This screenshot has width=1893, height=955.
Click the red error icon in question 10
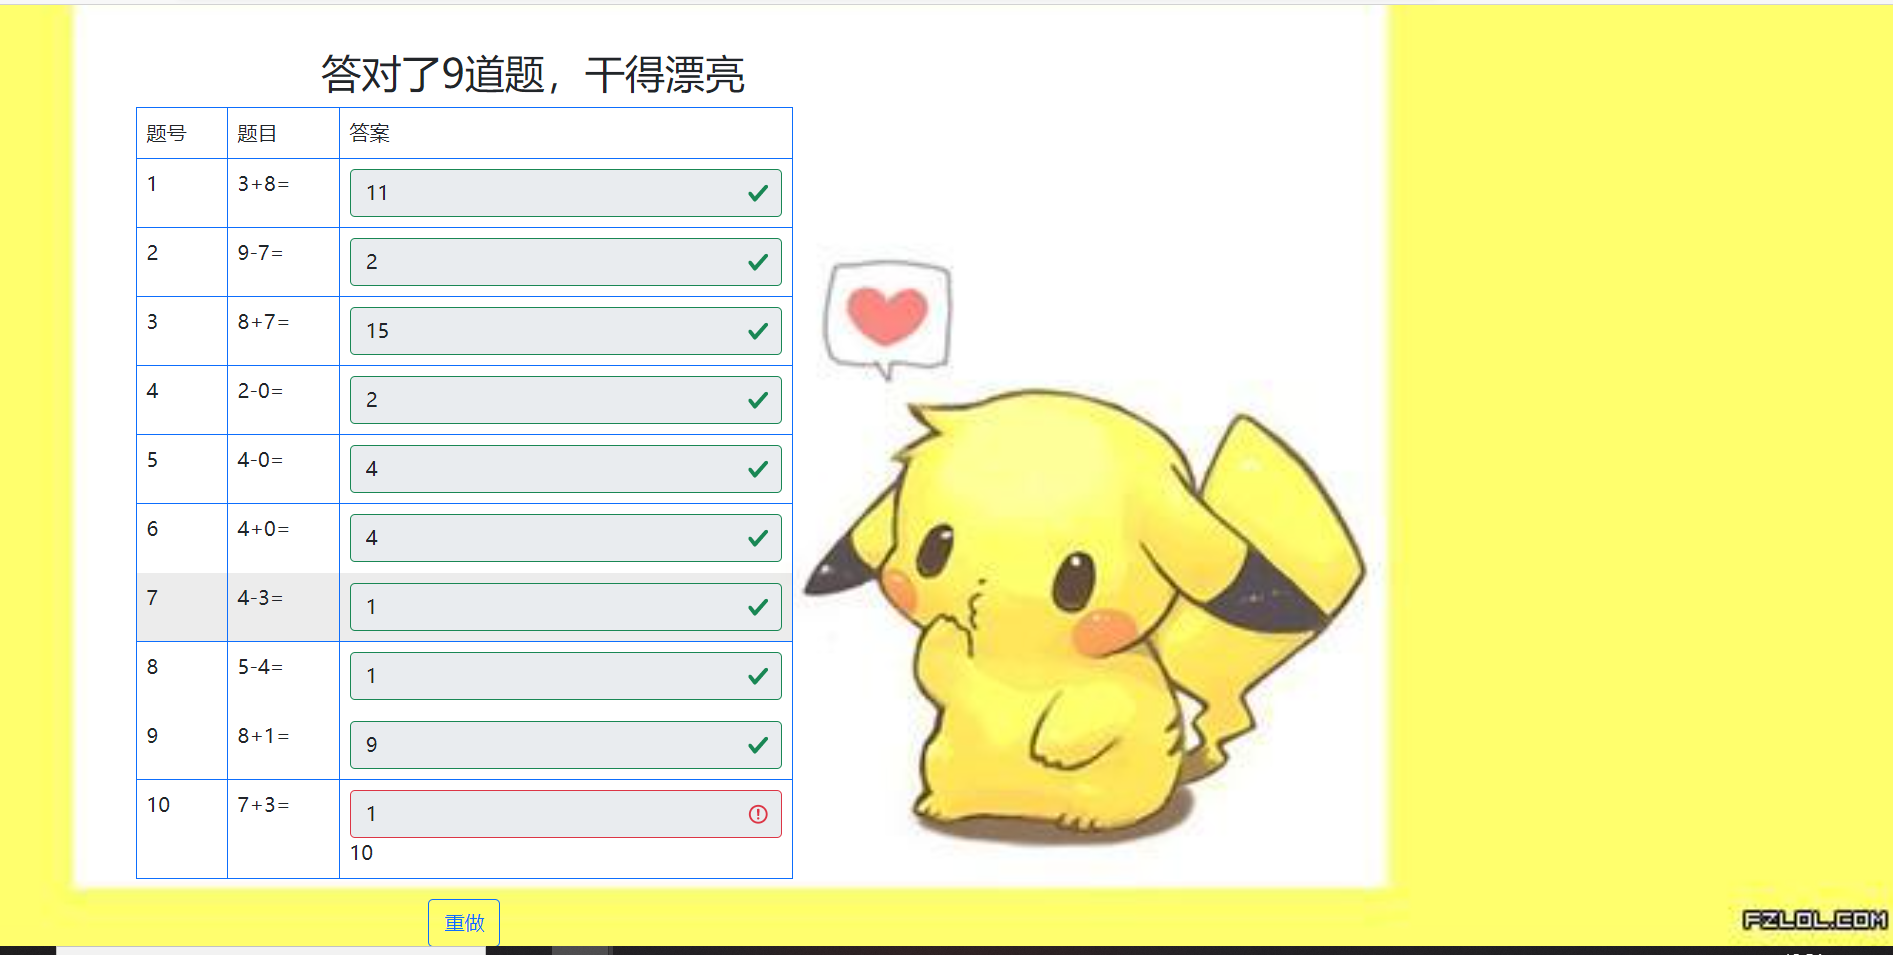758,814
